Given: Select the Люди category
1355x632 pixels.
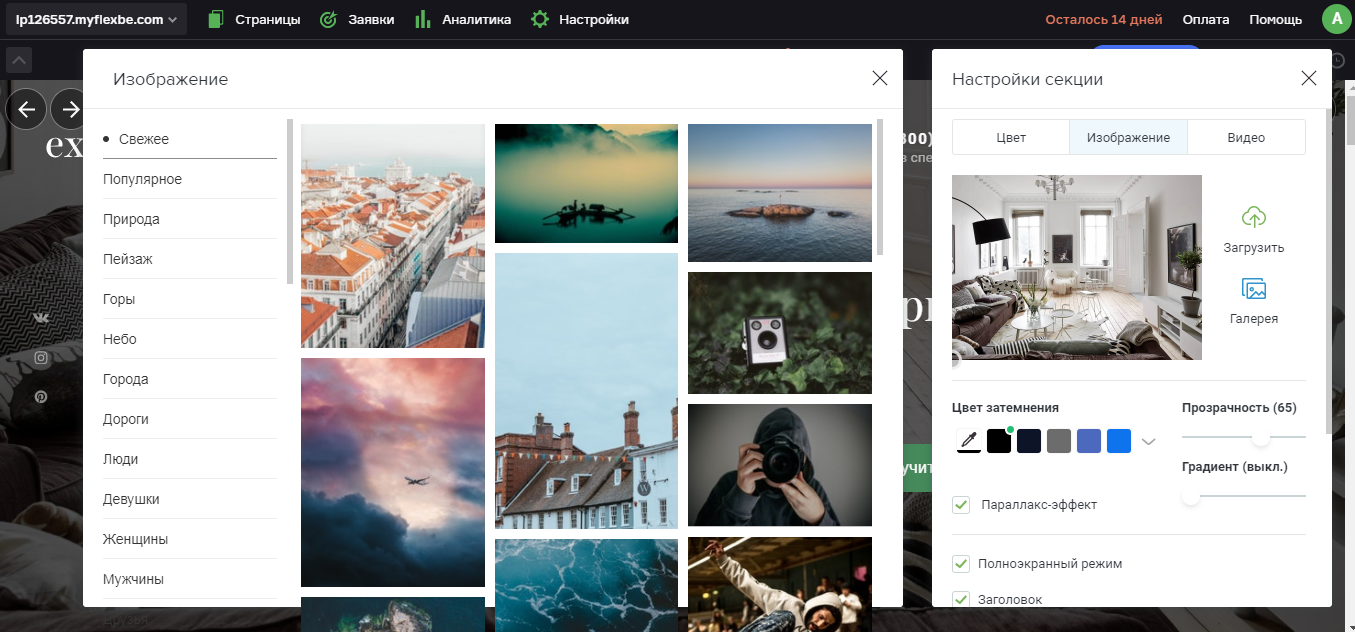Looking at the screenshot, I should (190, 459).
